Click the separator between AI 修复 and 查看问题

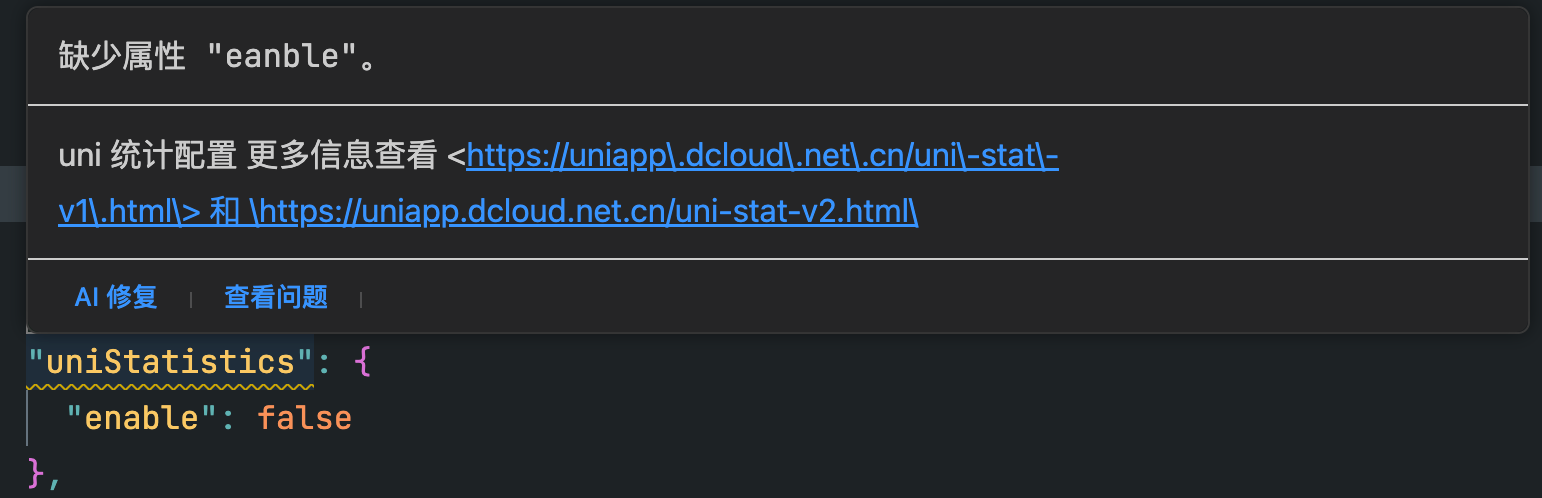tap(190, 298)
